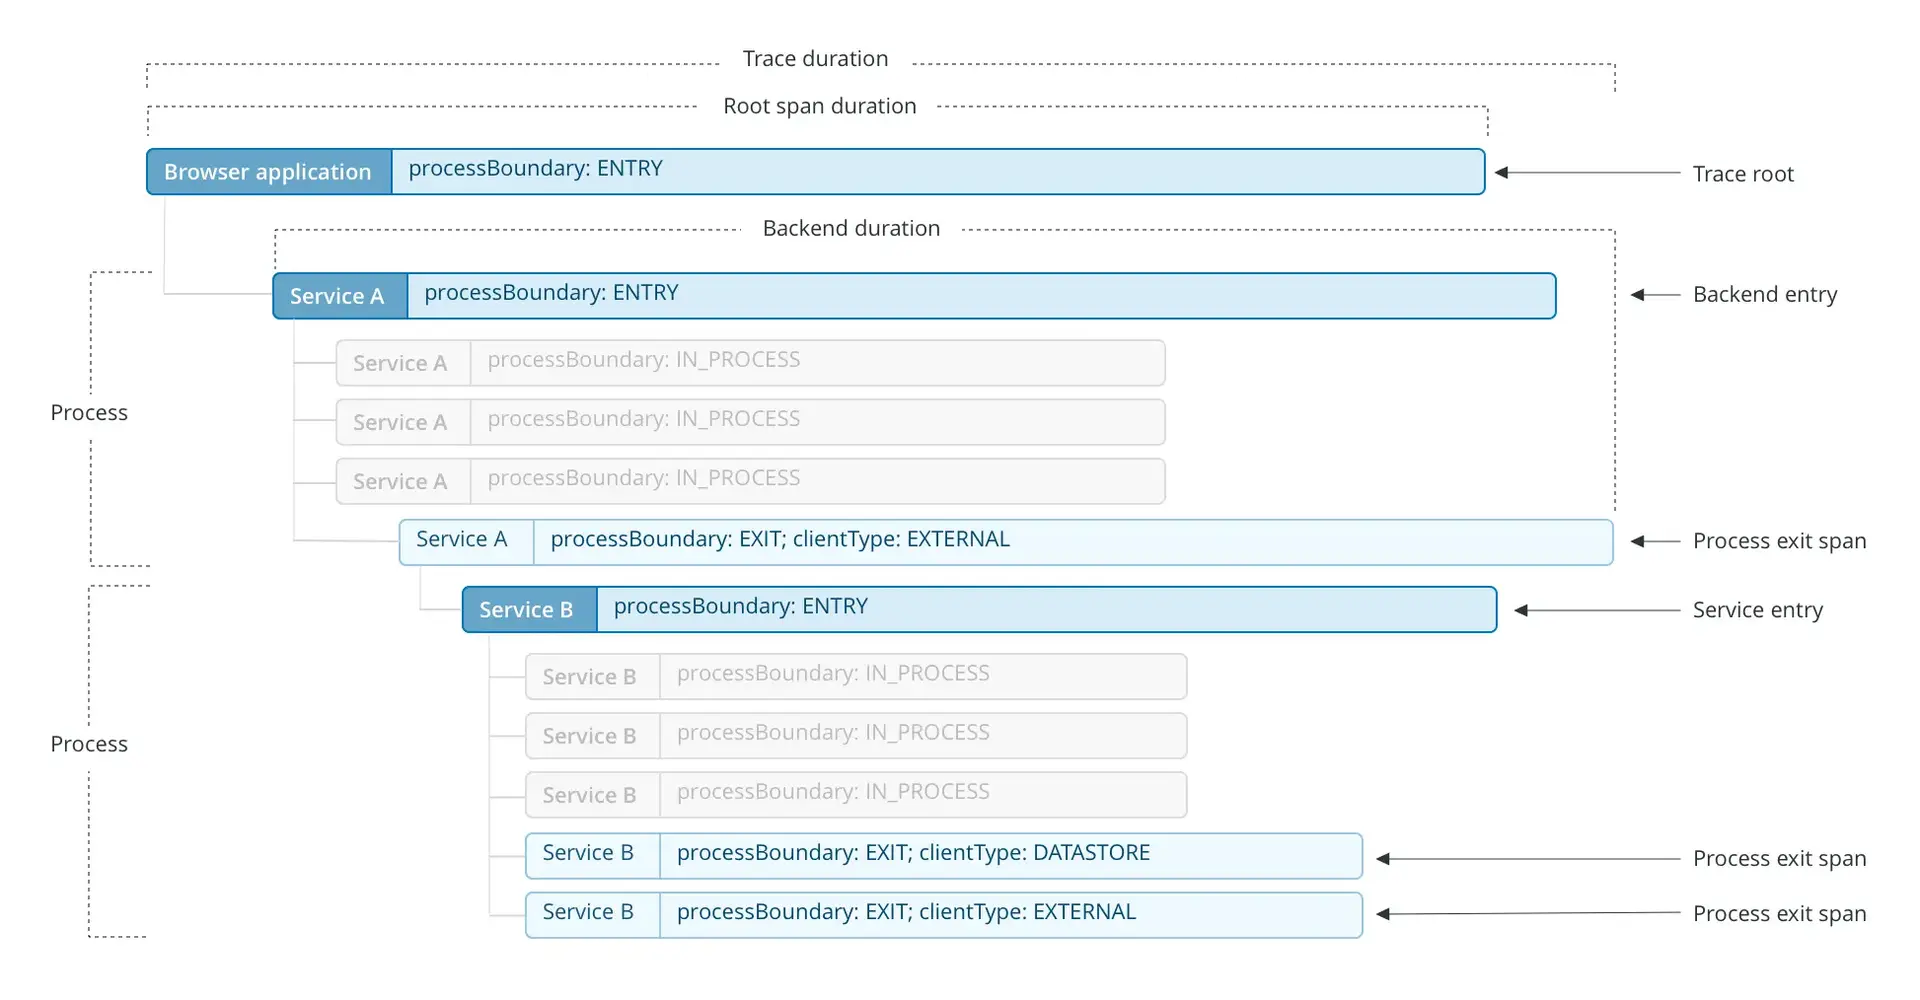1920x1000 pixels.
Task: Click the Backend entry text
Action: click(x=1764, y=294)
